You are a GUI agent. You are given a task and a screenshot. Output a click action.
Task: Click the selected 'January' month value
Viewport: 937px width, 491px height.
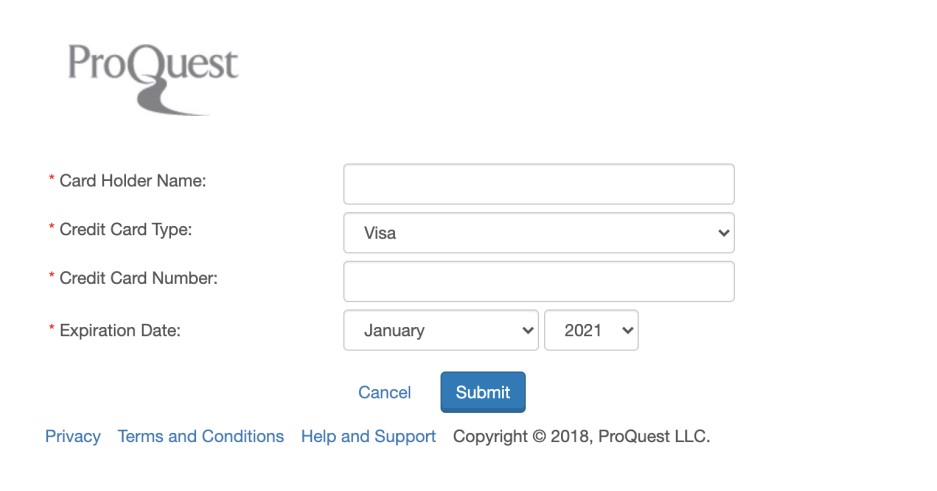pyautogui.click(x=394, y=331)
